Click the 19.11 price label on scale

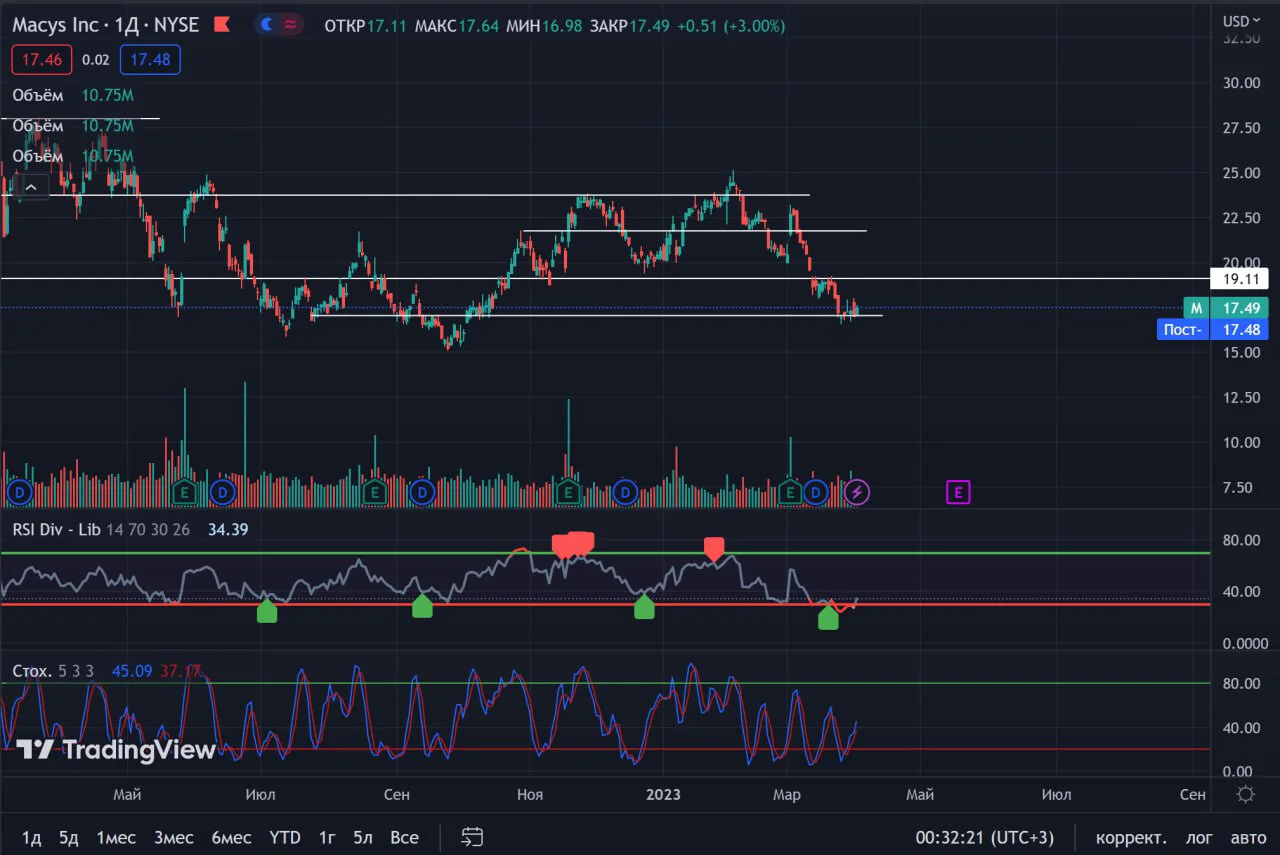click(x=1239, y=279)
